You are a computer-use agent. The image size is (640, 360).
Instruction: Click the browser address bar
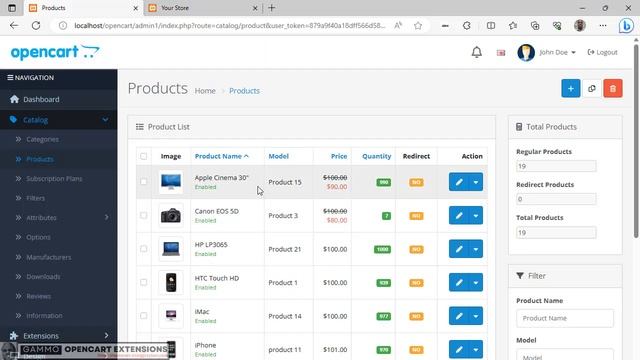[229, 26]
